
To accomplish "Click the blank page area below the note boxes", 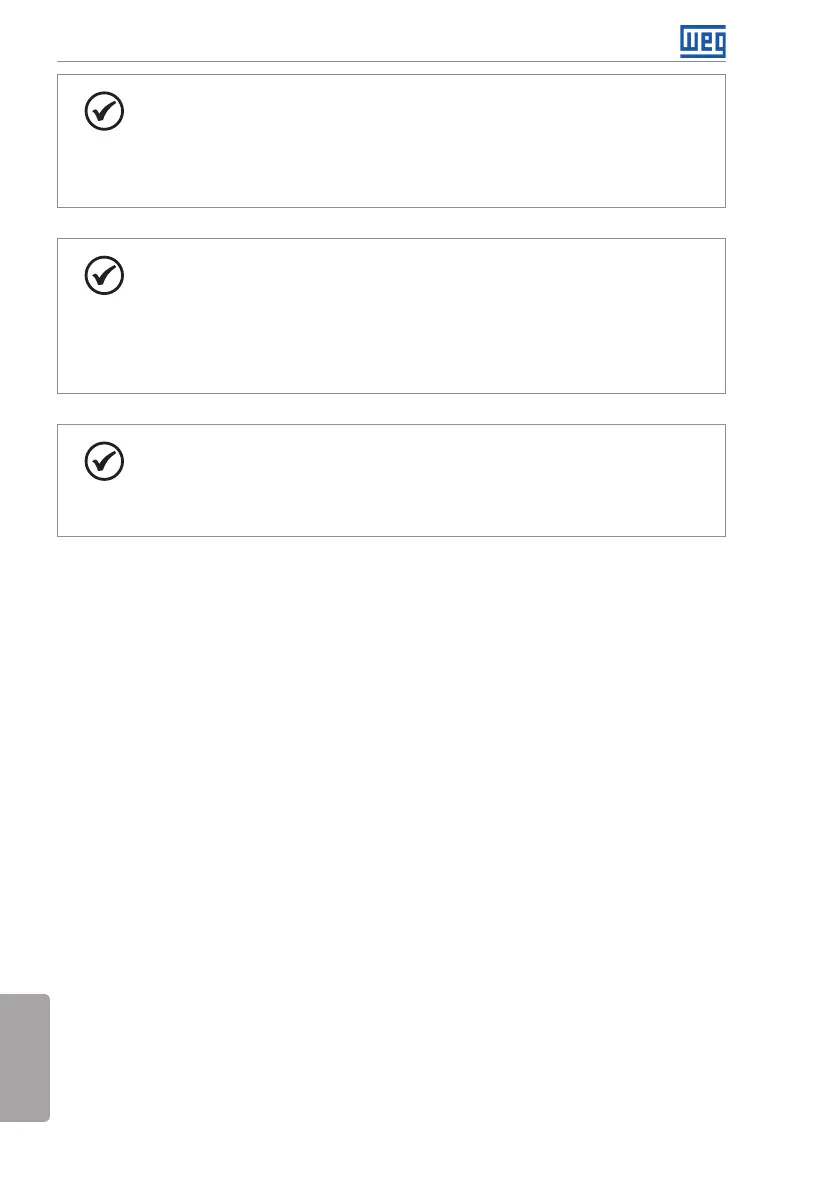I will click(420, 800).
